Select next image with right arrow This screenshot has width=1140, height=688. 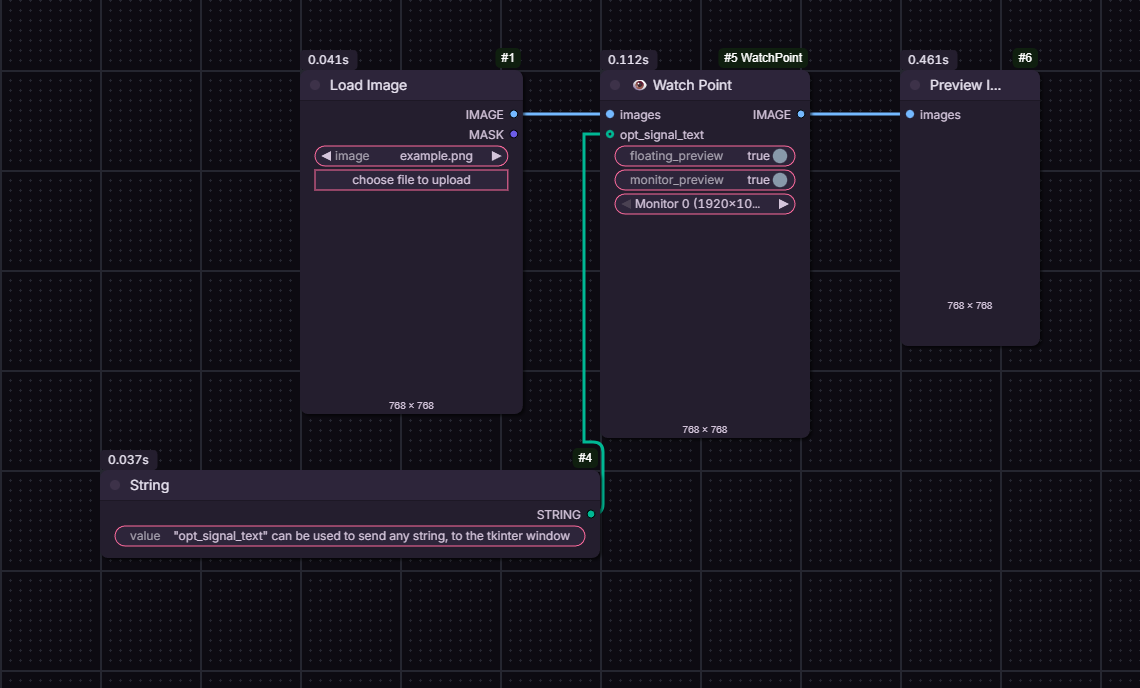click(x=497, y=156)
